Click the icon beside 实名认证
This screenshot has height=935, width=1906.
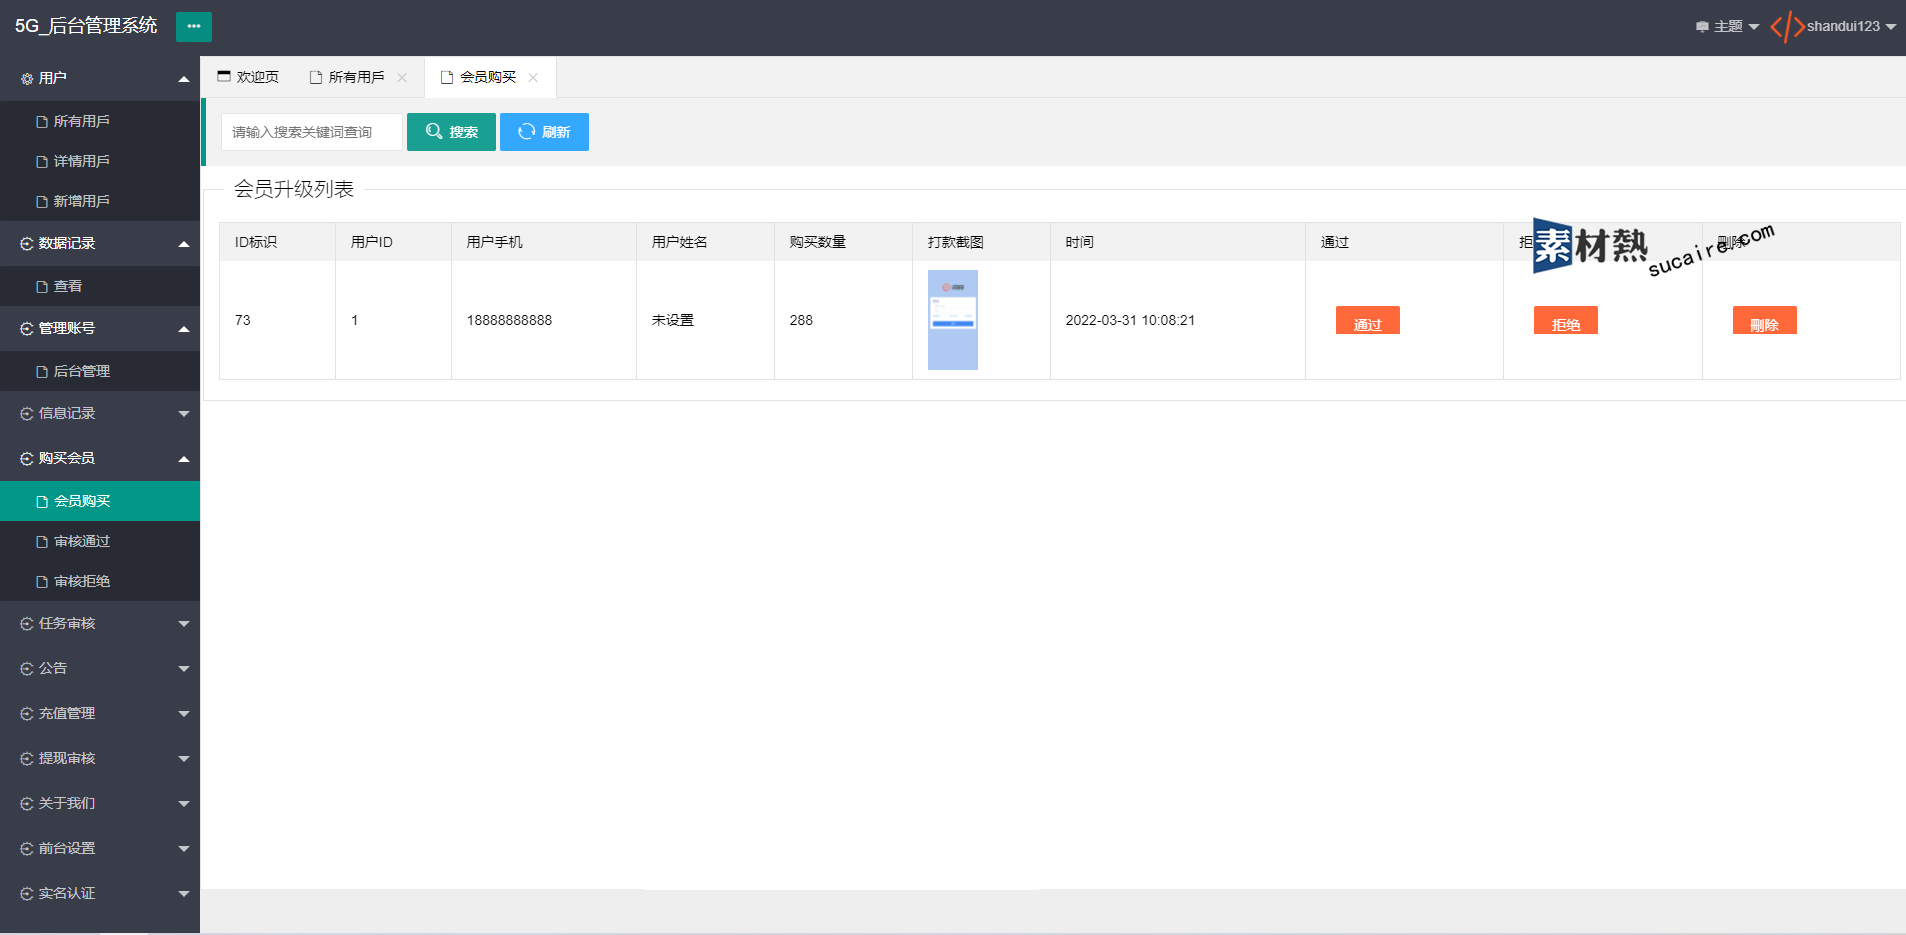27,894
